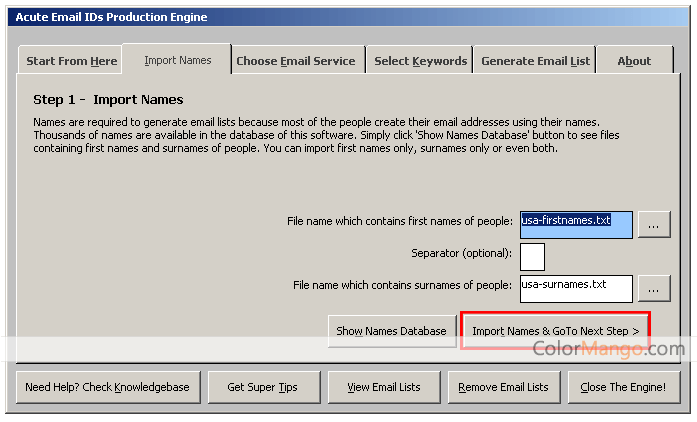Hit the Close The Engine! button
Viewport: 697px width, 422px height.
coord(623,387)
